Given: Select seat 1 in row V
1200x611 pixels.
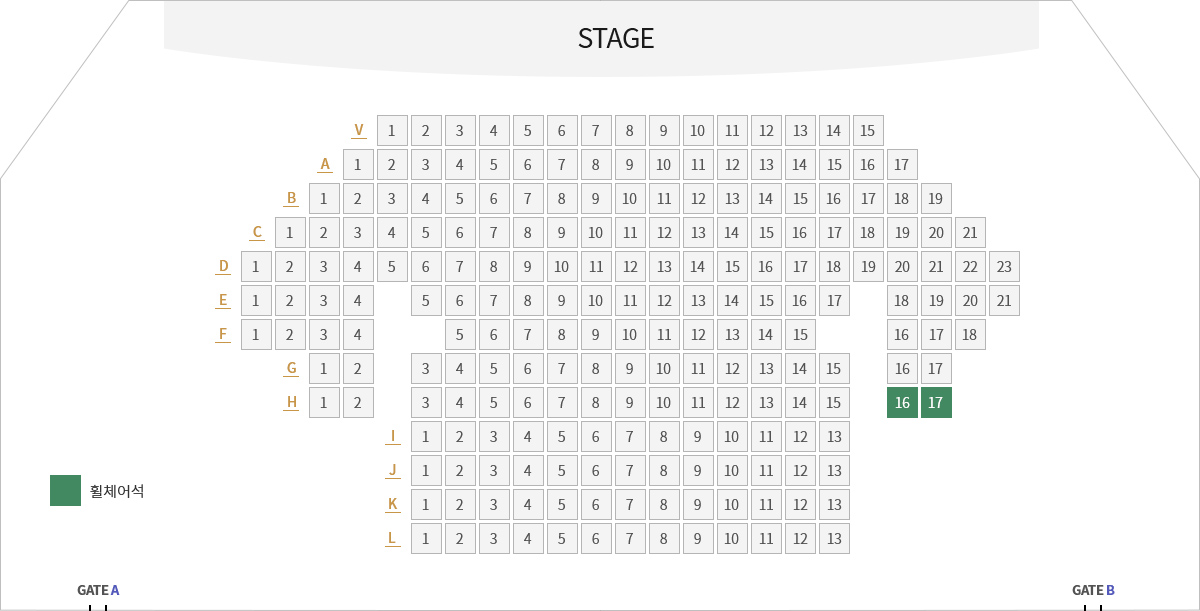Looking at the screenshot, I should tap(392, 131).
